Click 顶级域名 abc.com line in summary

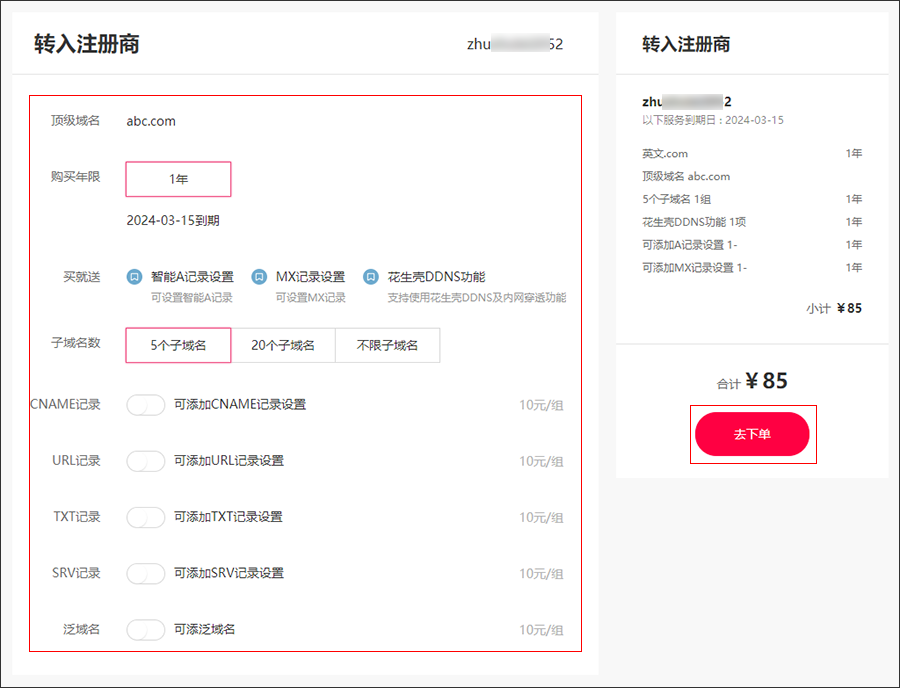pyautogui.click(x=686, y=177)
